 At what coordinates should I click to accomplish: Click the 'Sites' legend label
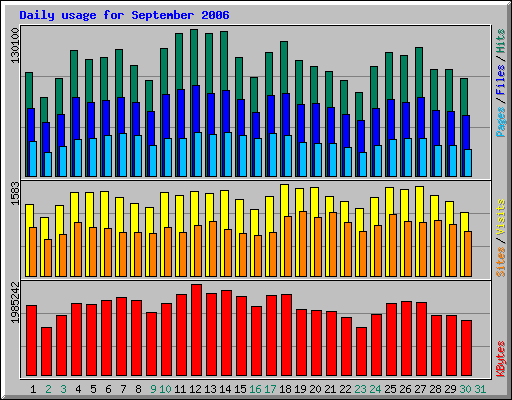tap(500, 262)
